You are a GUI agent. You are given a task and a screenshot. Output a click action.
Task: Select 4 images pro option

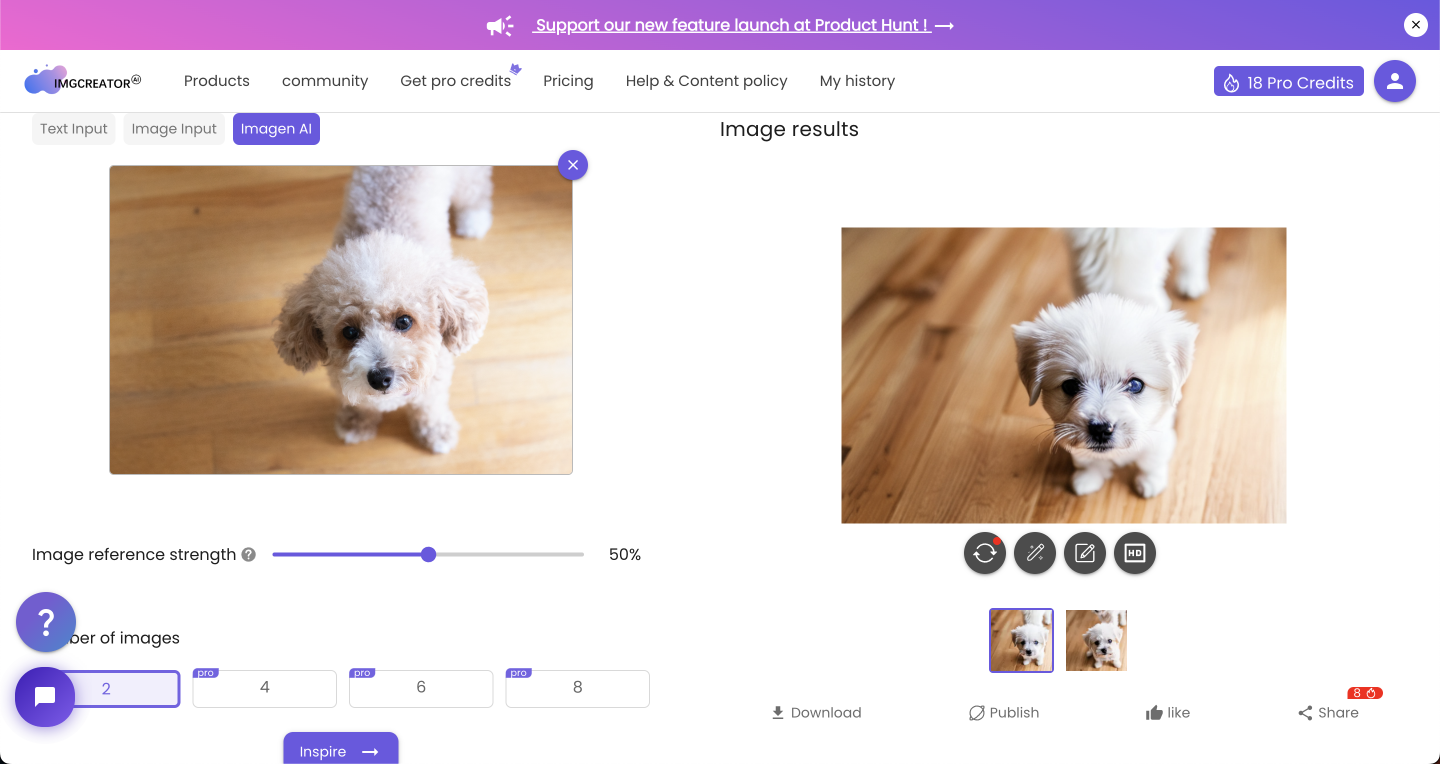click(x=264, y=688)
